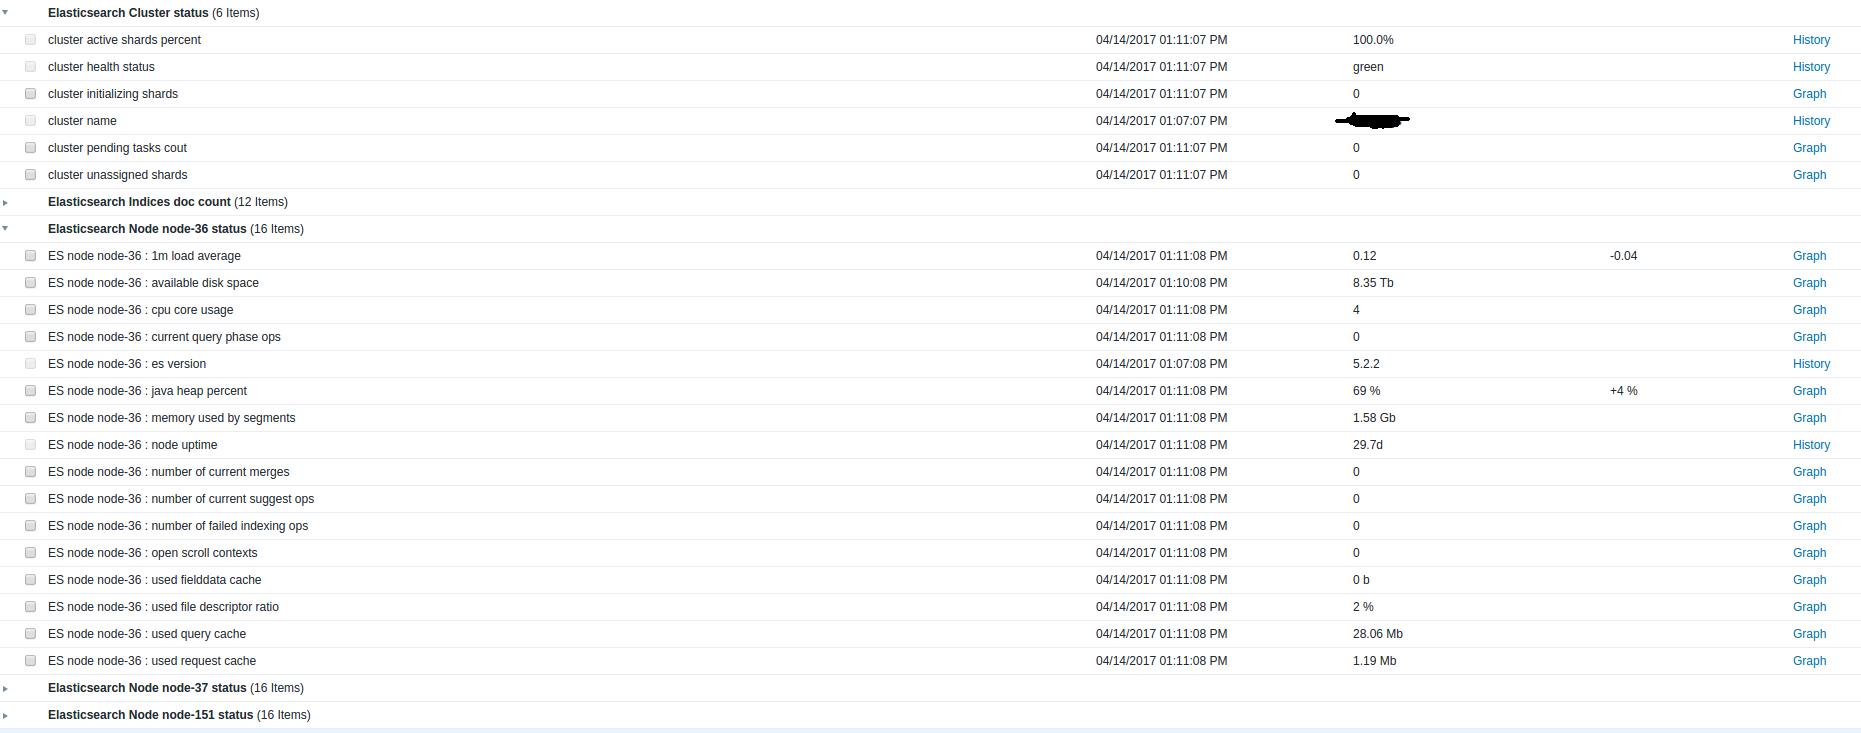Image resolution: width=1861 pixels, height=733 pixels.
Task: Click 'ES node node-36 : node uptime' name
Action: pyautogui.click(x=132, y=445)
